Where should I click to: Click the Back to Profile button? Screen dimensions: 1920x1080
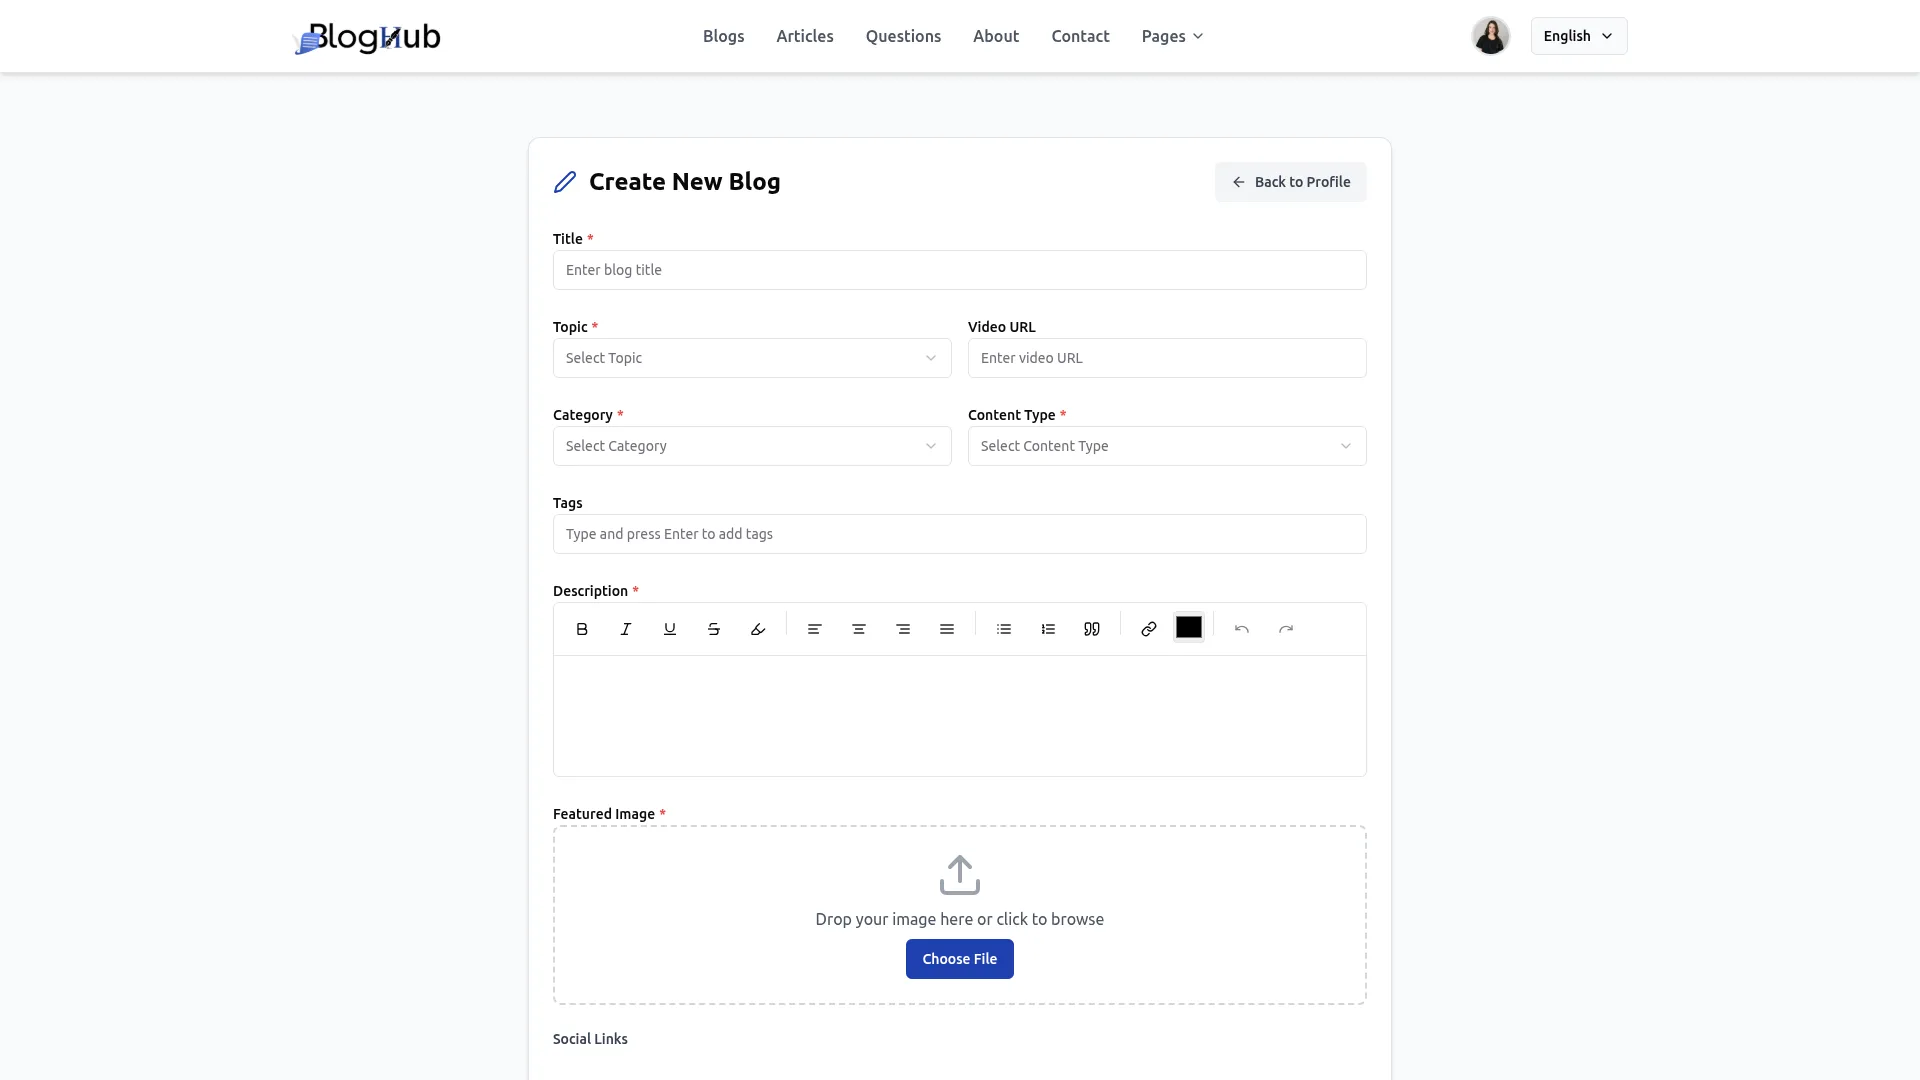click(x=1290, y=182)
